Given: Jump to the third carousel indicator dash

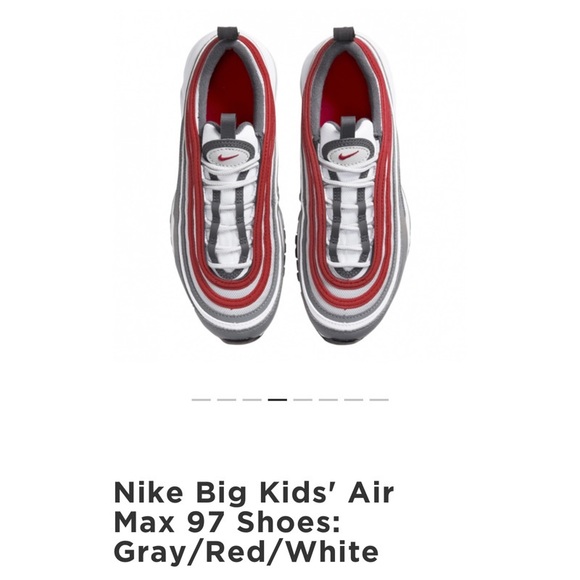Looking at the screenshot, I should click(x=252, y=400).
